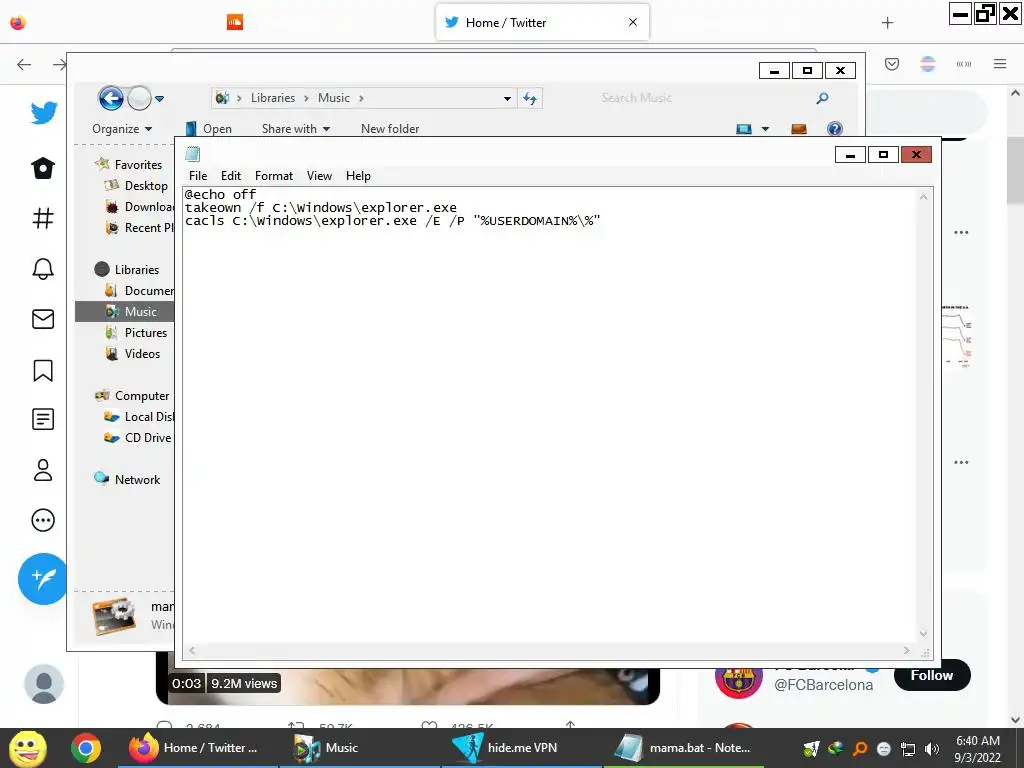Click Libraries in the Explorer address bar
The width and height of the screenshot is (1024, 768).
[273, 98]
